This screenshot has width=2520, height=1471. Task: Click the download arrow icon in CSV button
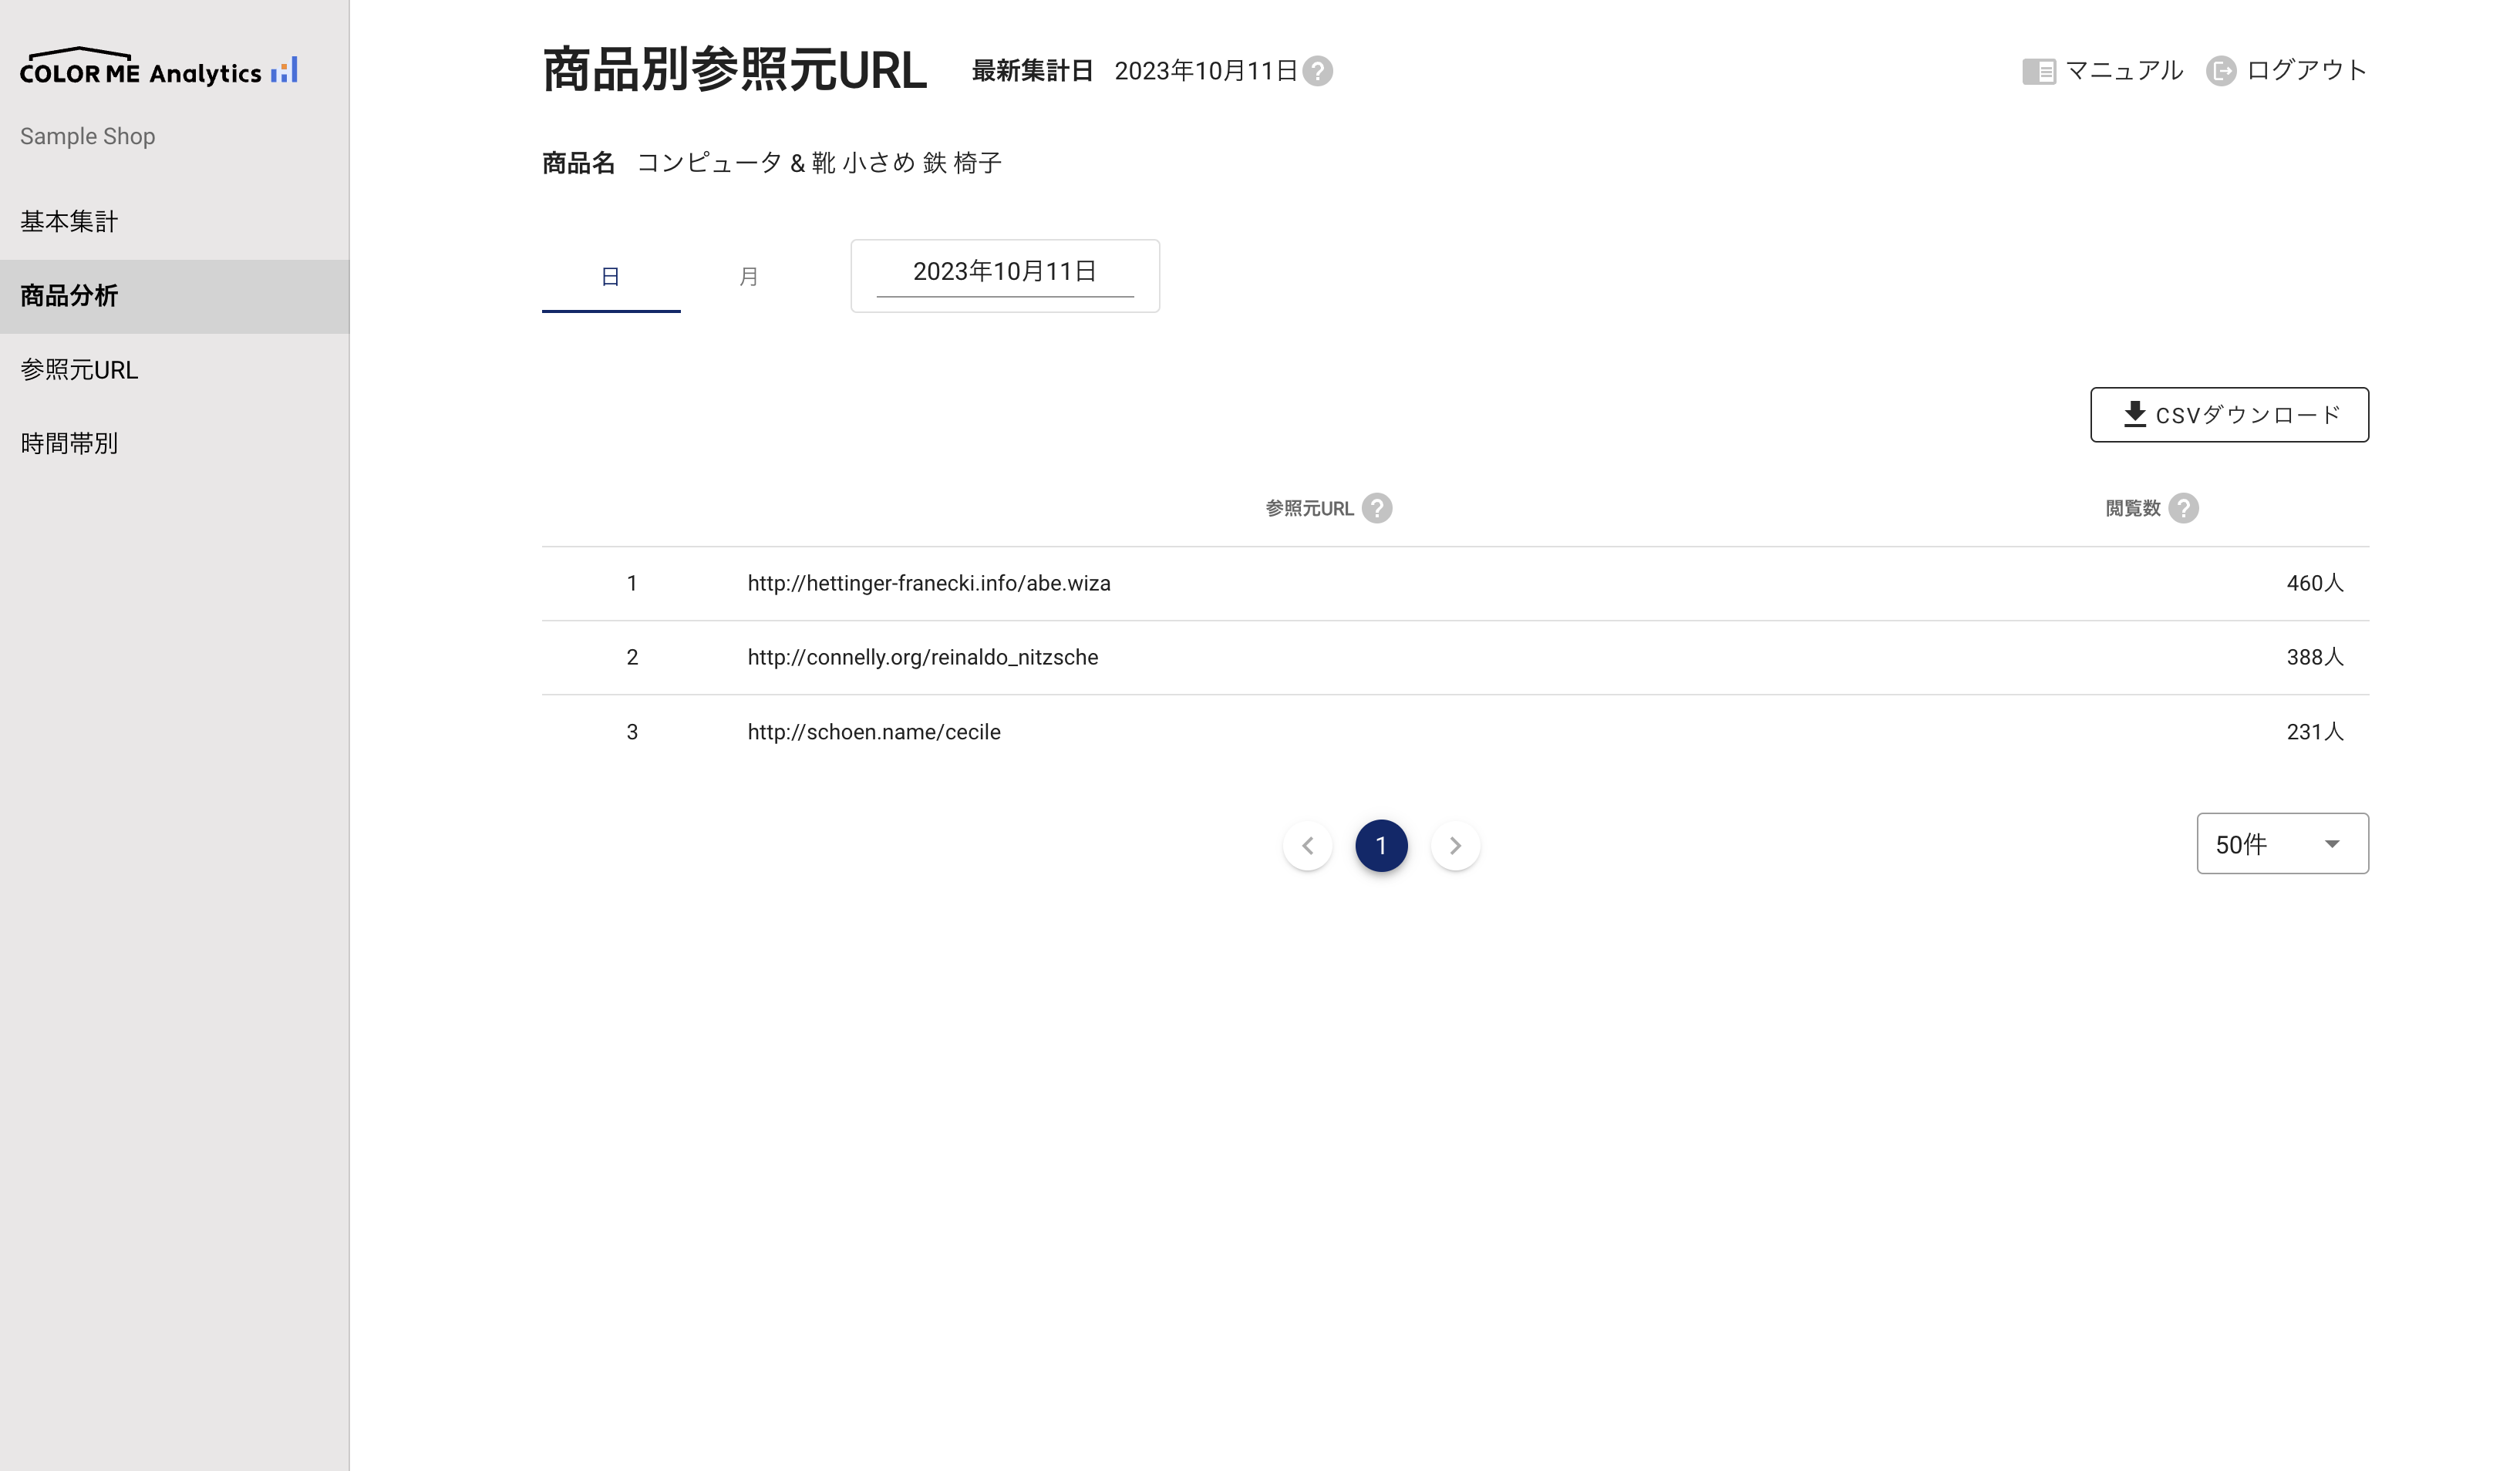point(2134,414)
